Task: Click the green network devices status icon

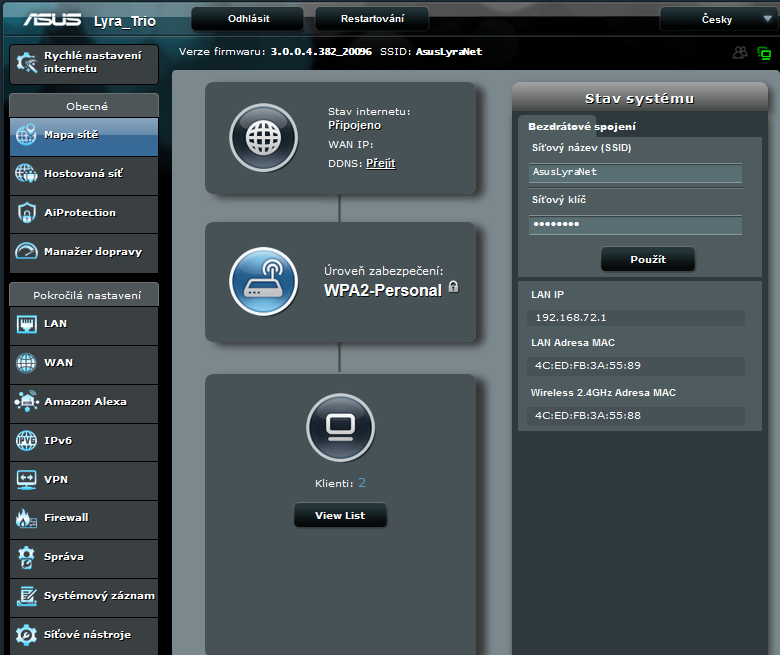Action: (x=764, y=52)
